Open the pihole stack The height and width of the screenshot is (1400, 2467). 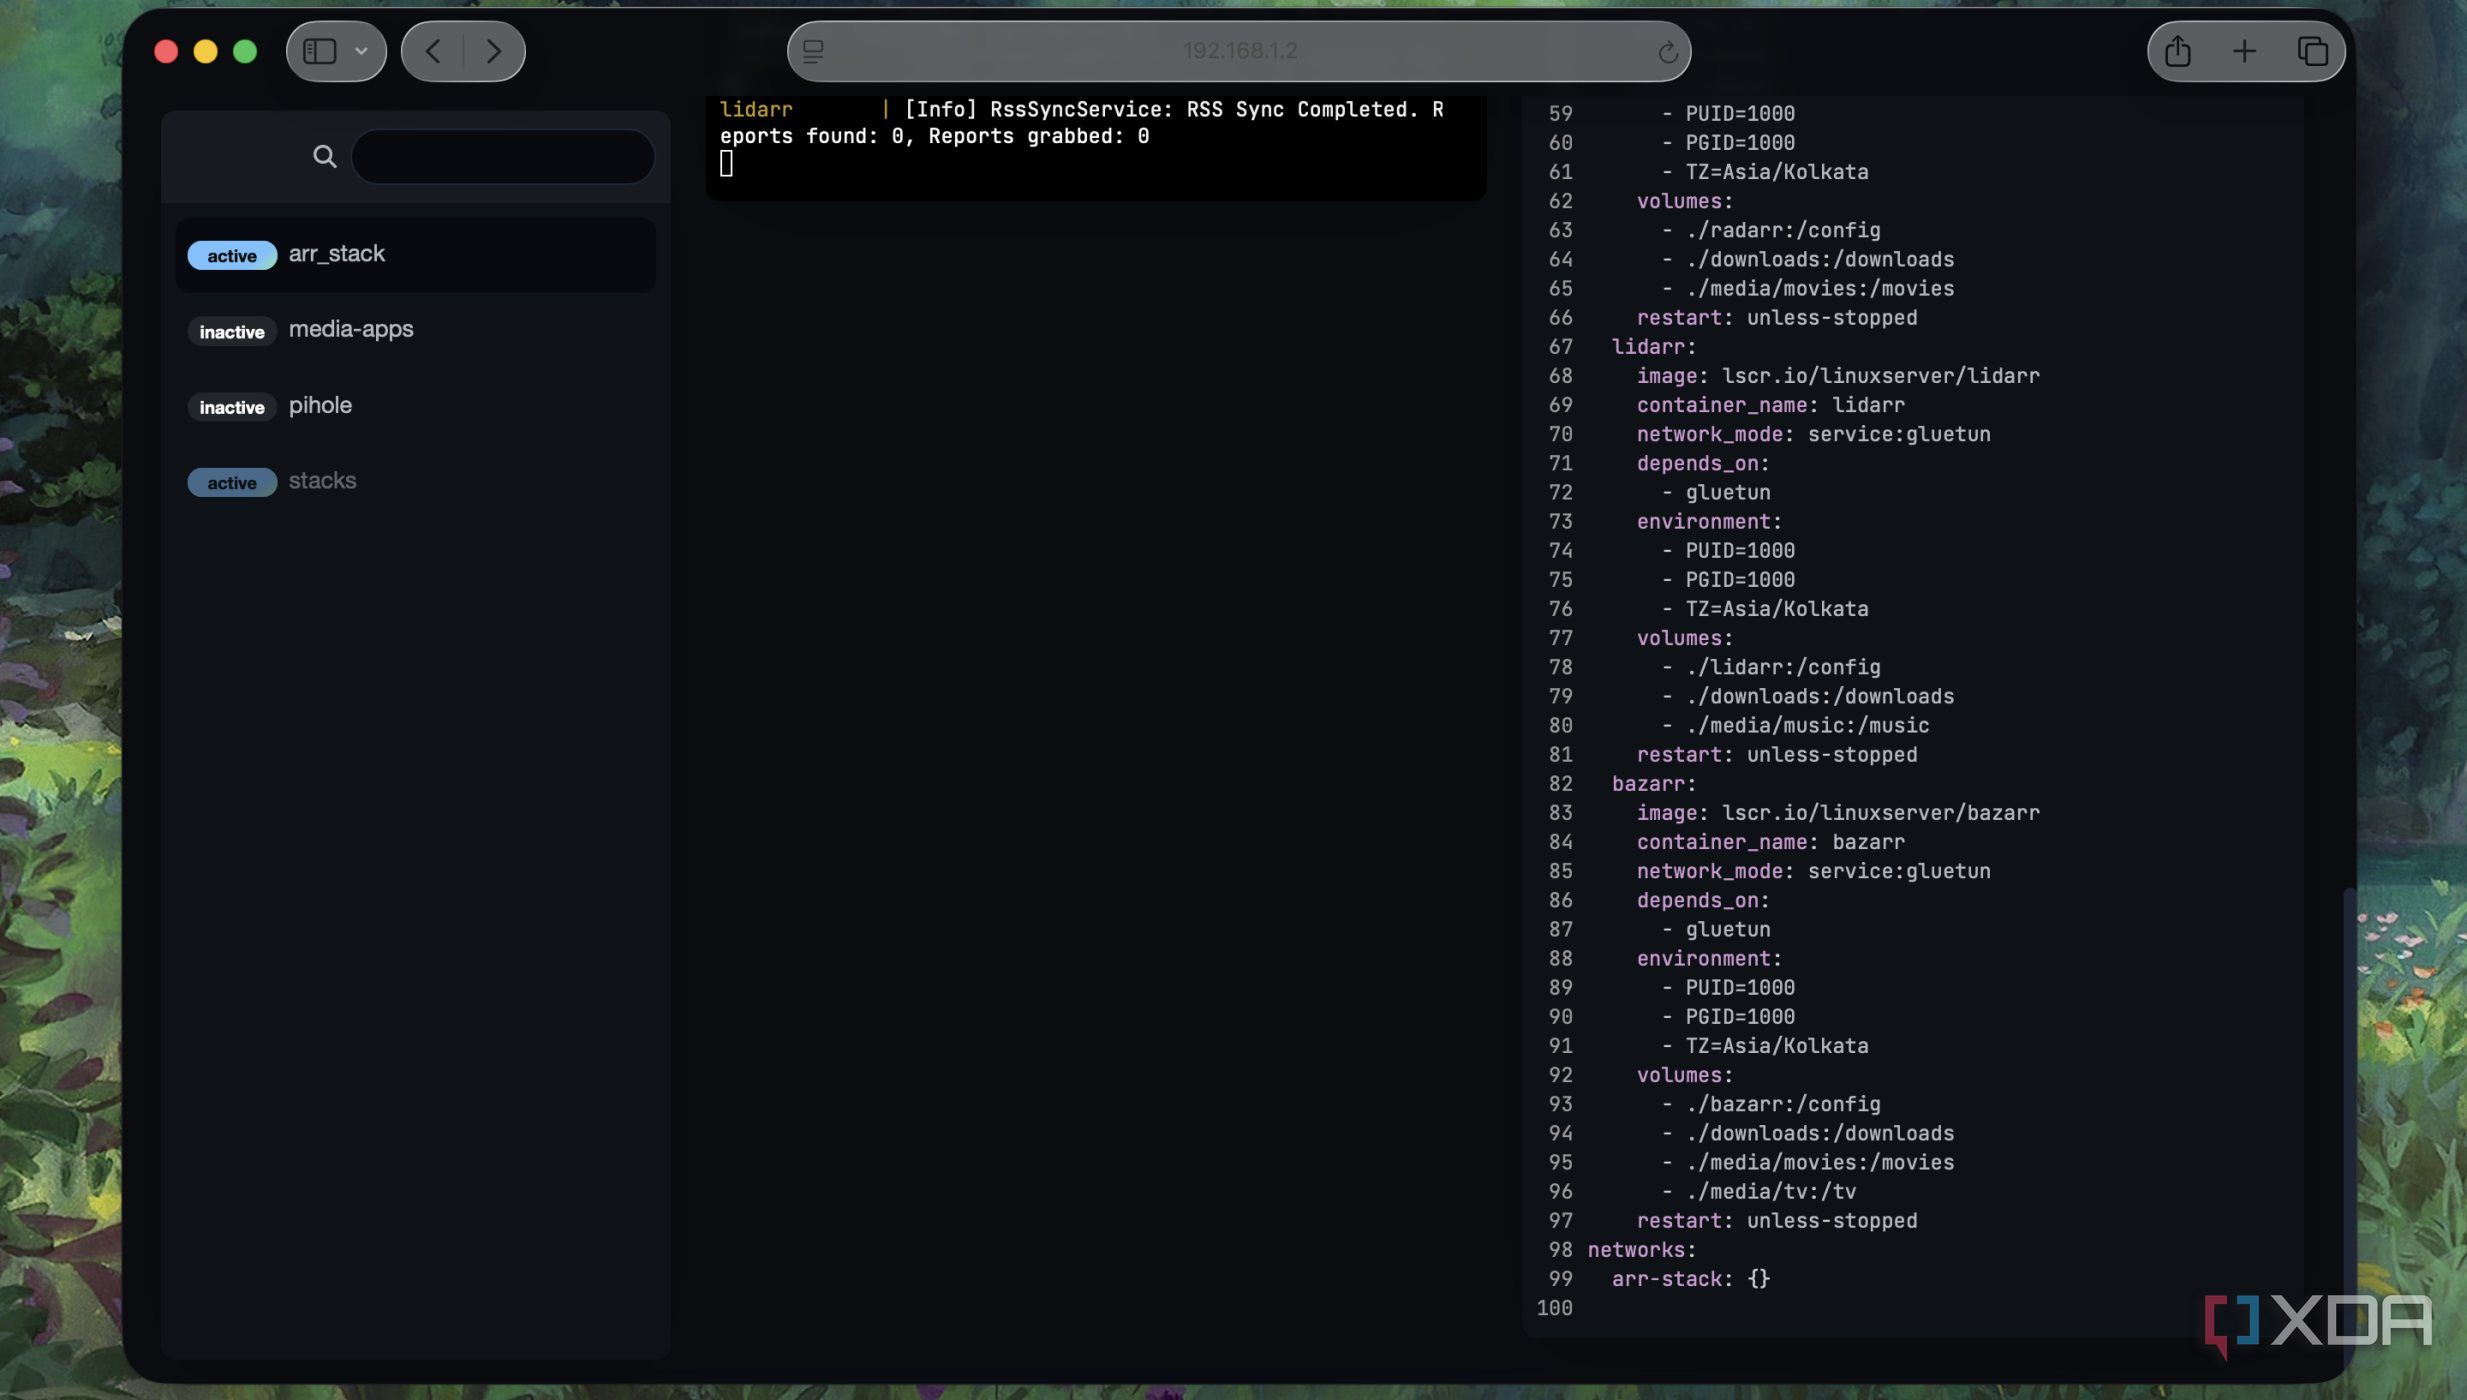[416, 406]
